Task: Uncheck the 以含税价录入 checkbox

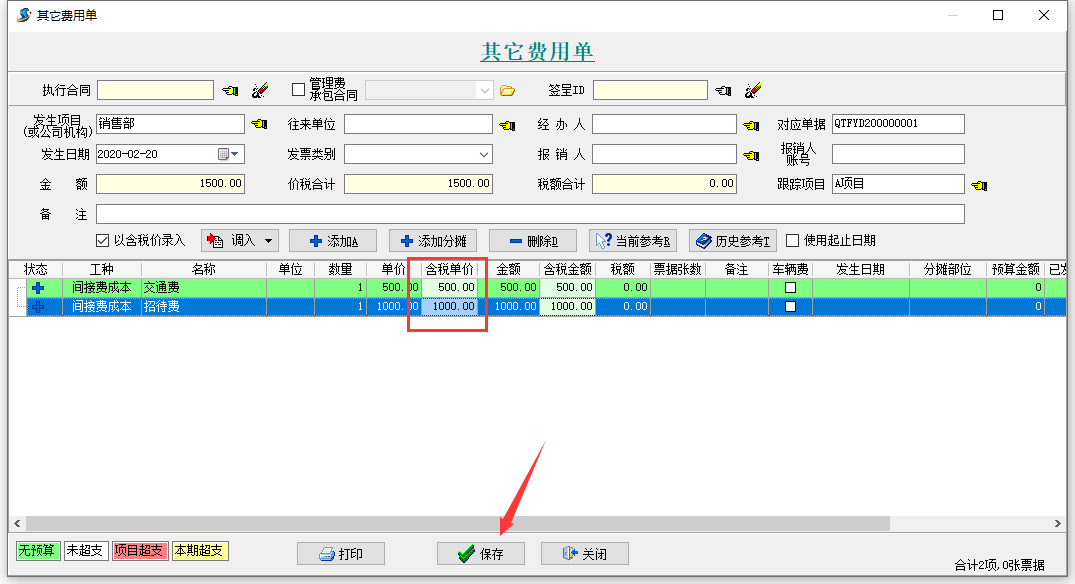Action: click(102, 239)
